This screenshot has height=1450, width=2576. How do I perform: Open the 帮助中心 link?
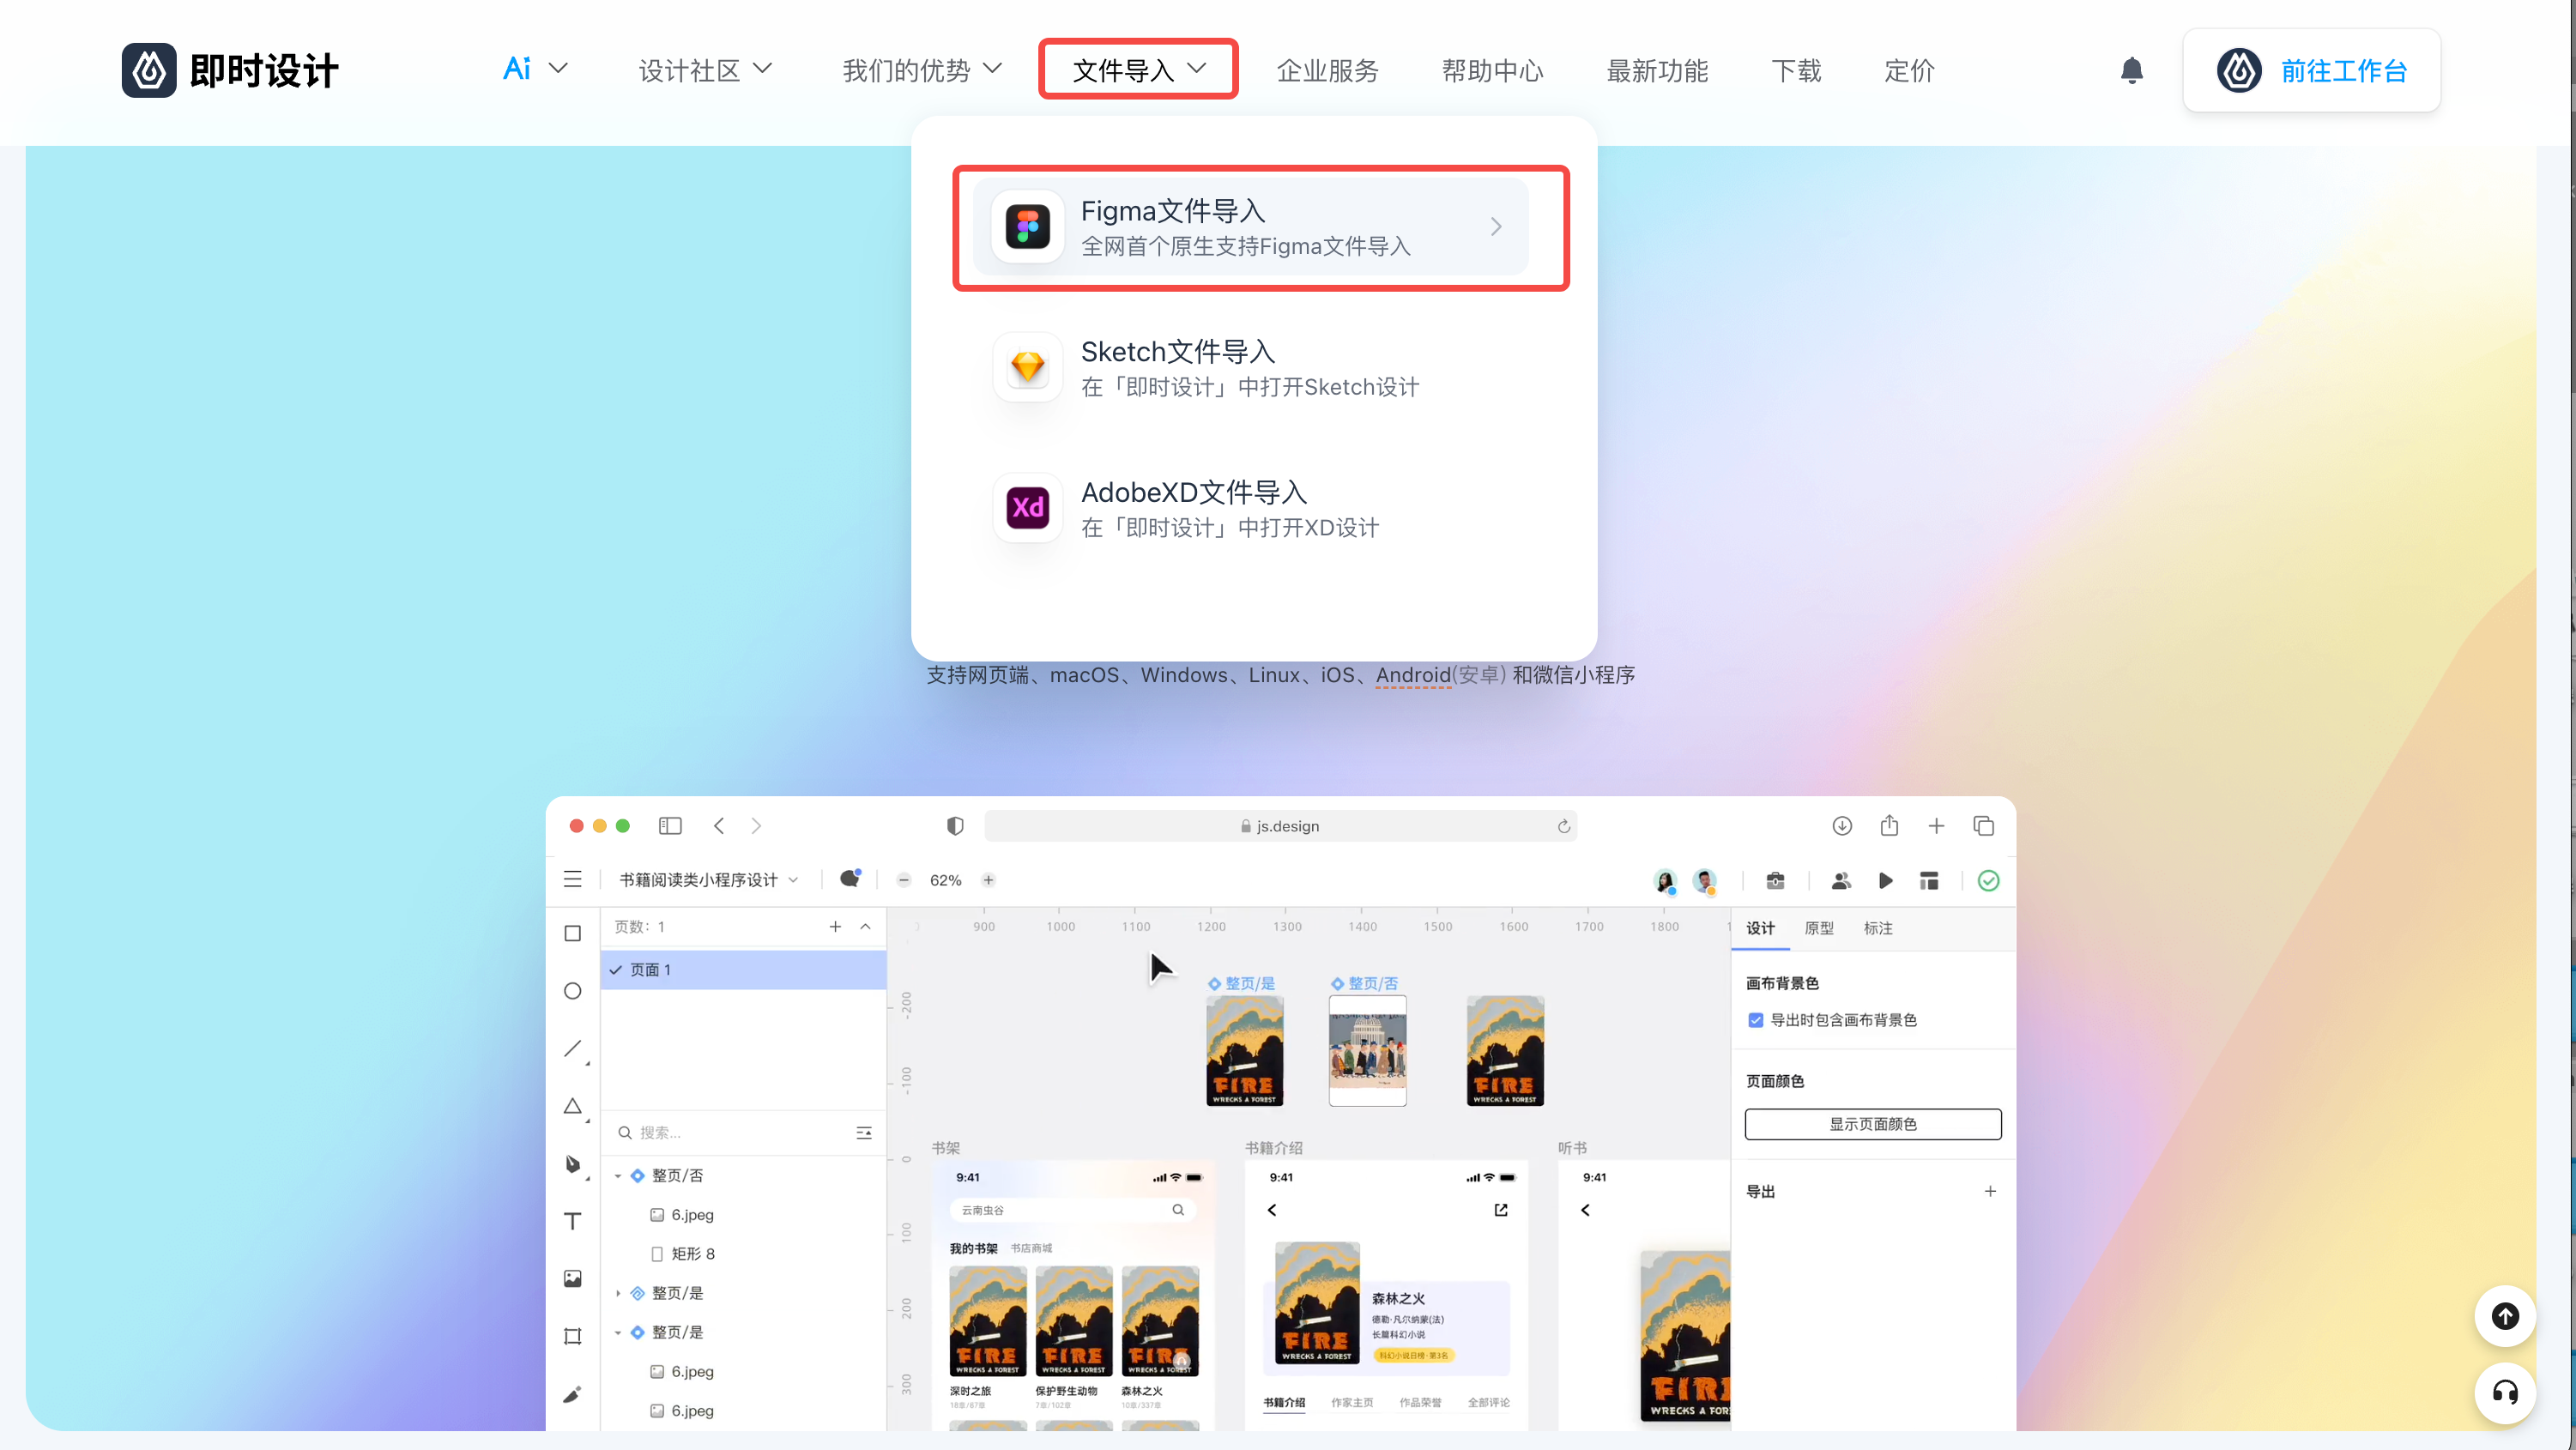[1493, 70]
